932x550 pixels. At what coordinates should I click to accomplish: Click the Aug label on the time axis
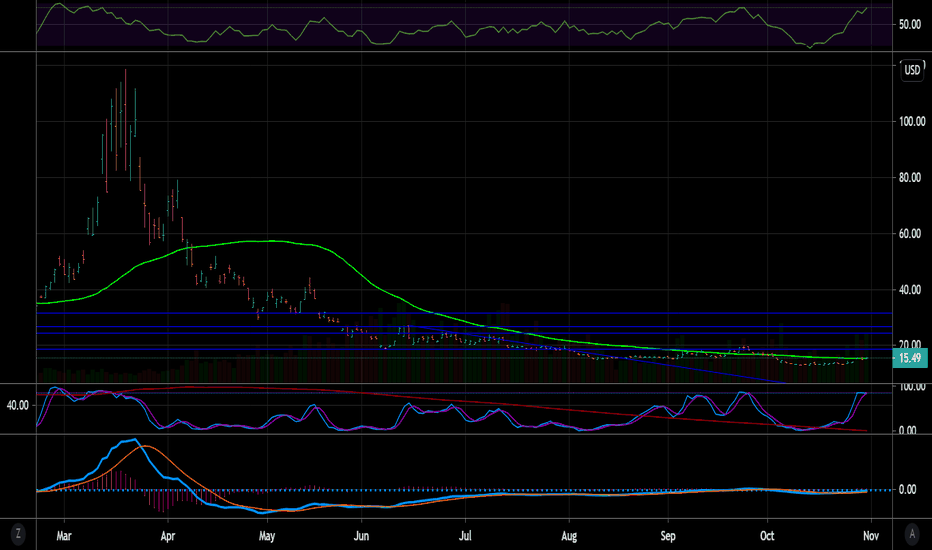pyautogui.click(x=569, y=536)
